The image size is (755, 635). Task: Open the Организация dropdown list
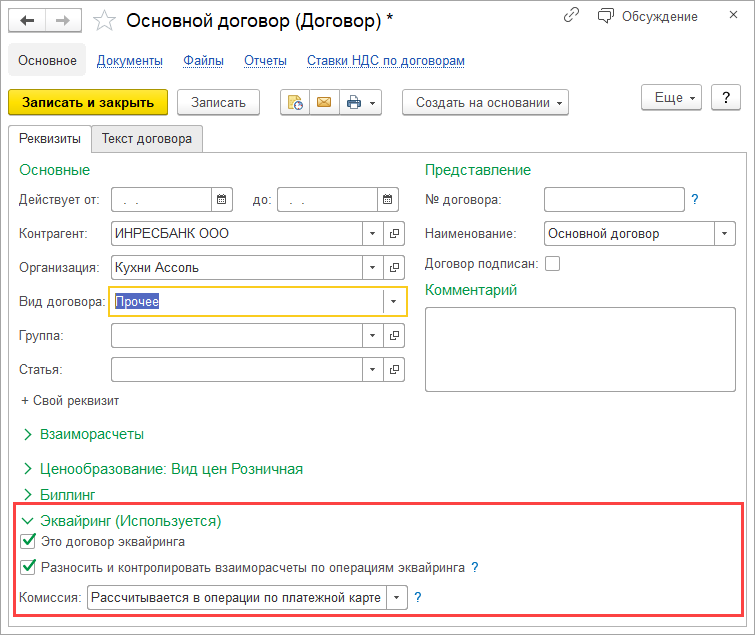tap(373, 268)
